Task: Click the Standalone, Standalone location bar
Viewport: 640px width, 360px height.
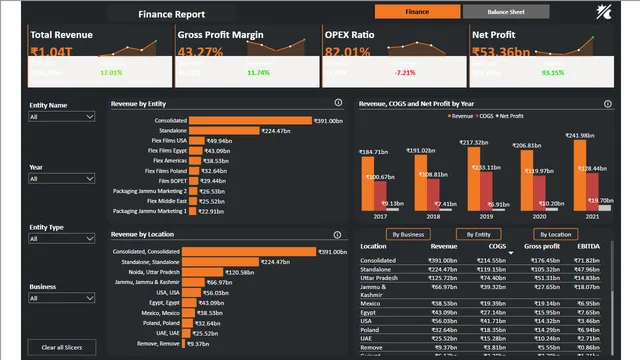Action: click(x=220, y=262)
